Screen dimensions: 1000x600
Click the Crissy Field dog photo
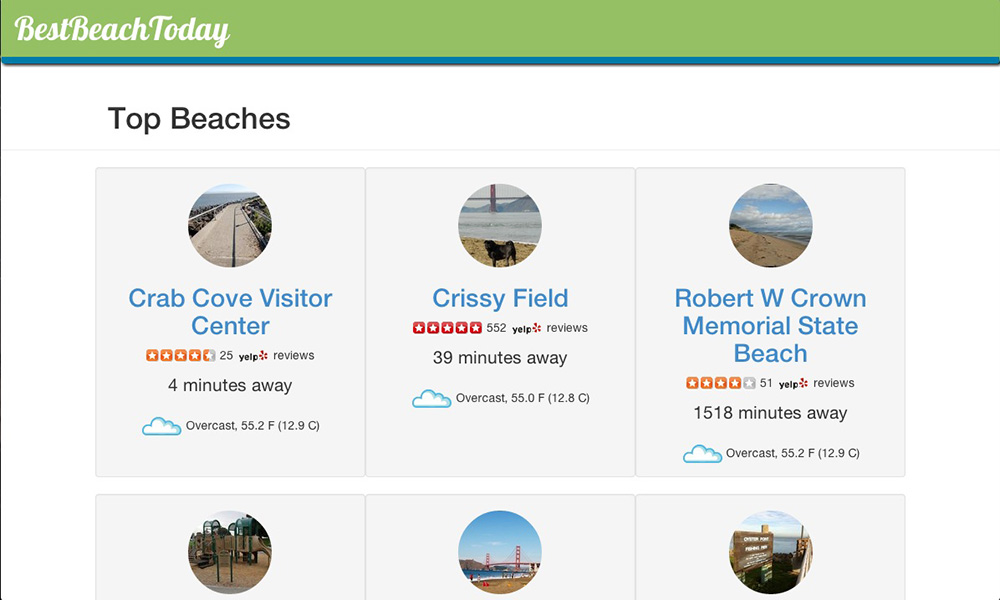(x=500, y=225)
